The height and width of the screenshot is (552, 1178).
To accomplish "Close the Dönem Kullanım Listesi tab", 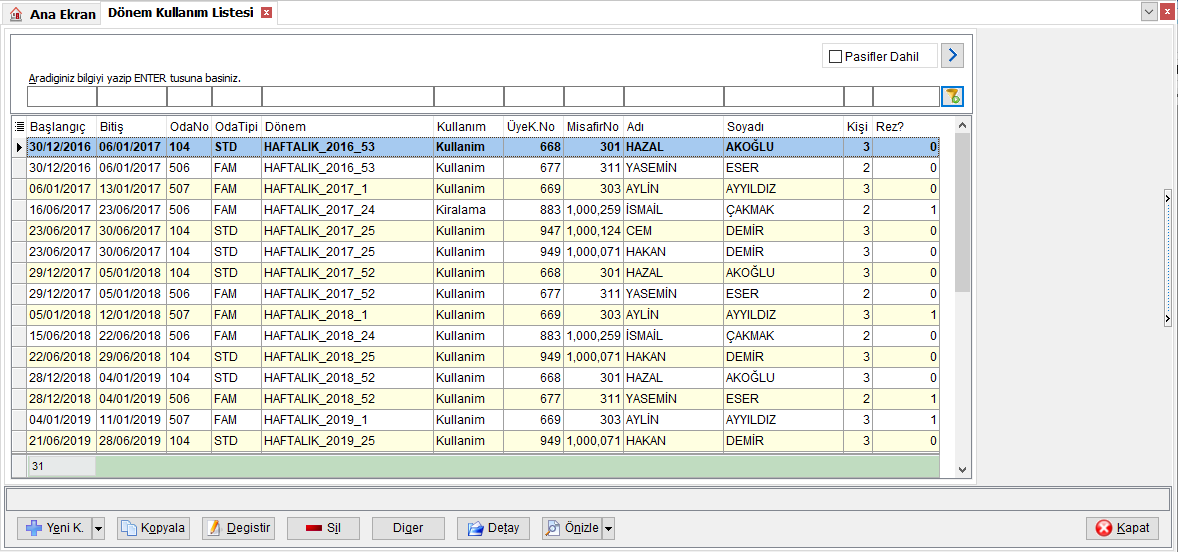I will click(266, 13).
